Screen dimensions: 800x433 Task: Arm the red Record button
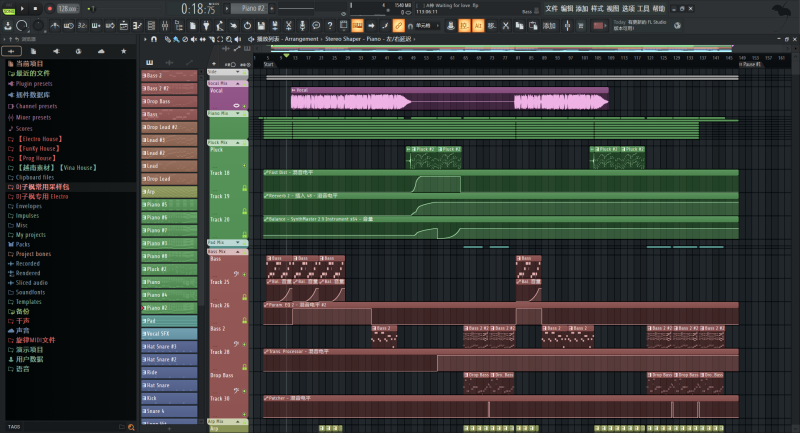(x=49, y=8)
